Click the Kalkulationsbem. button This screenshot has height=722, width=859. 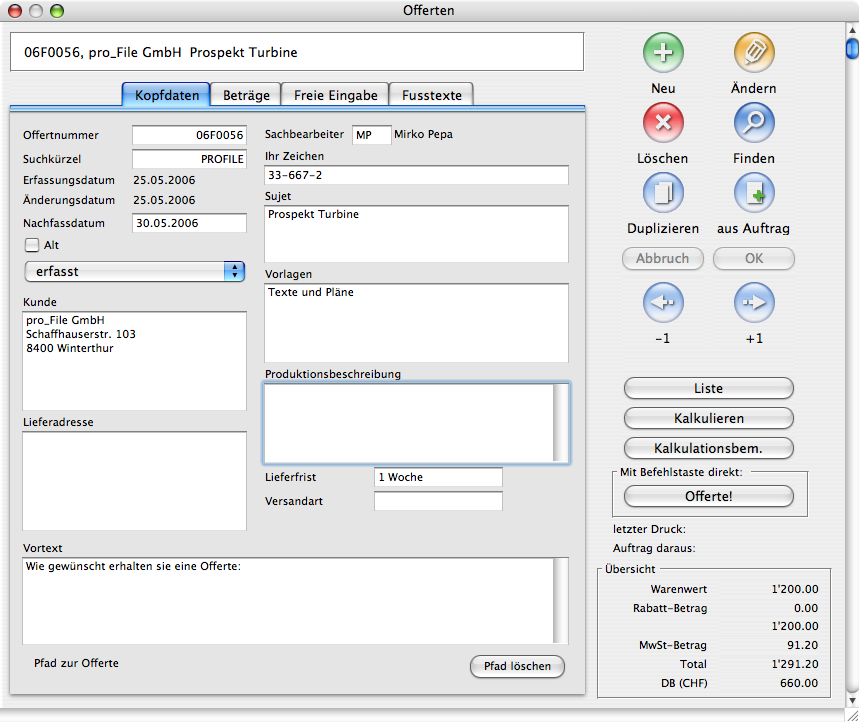pos(708,448)
